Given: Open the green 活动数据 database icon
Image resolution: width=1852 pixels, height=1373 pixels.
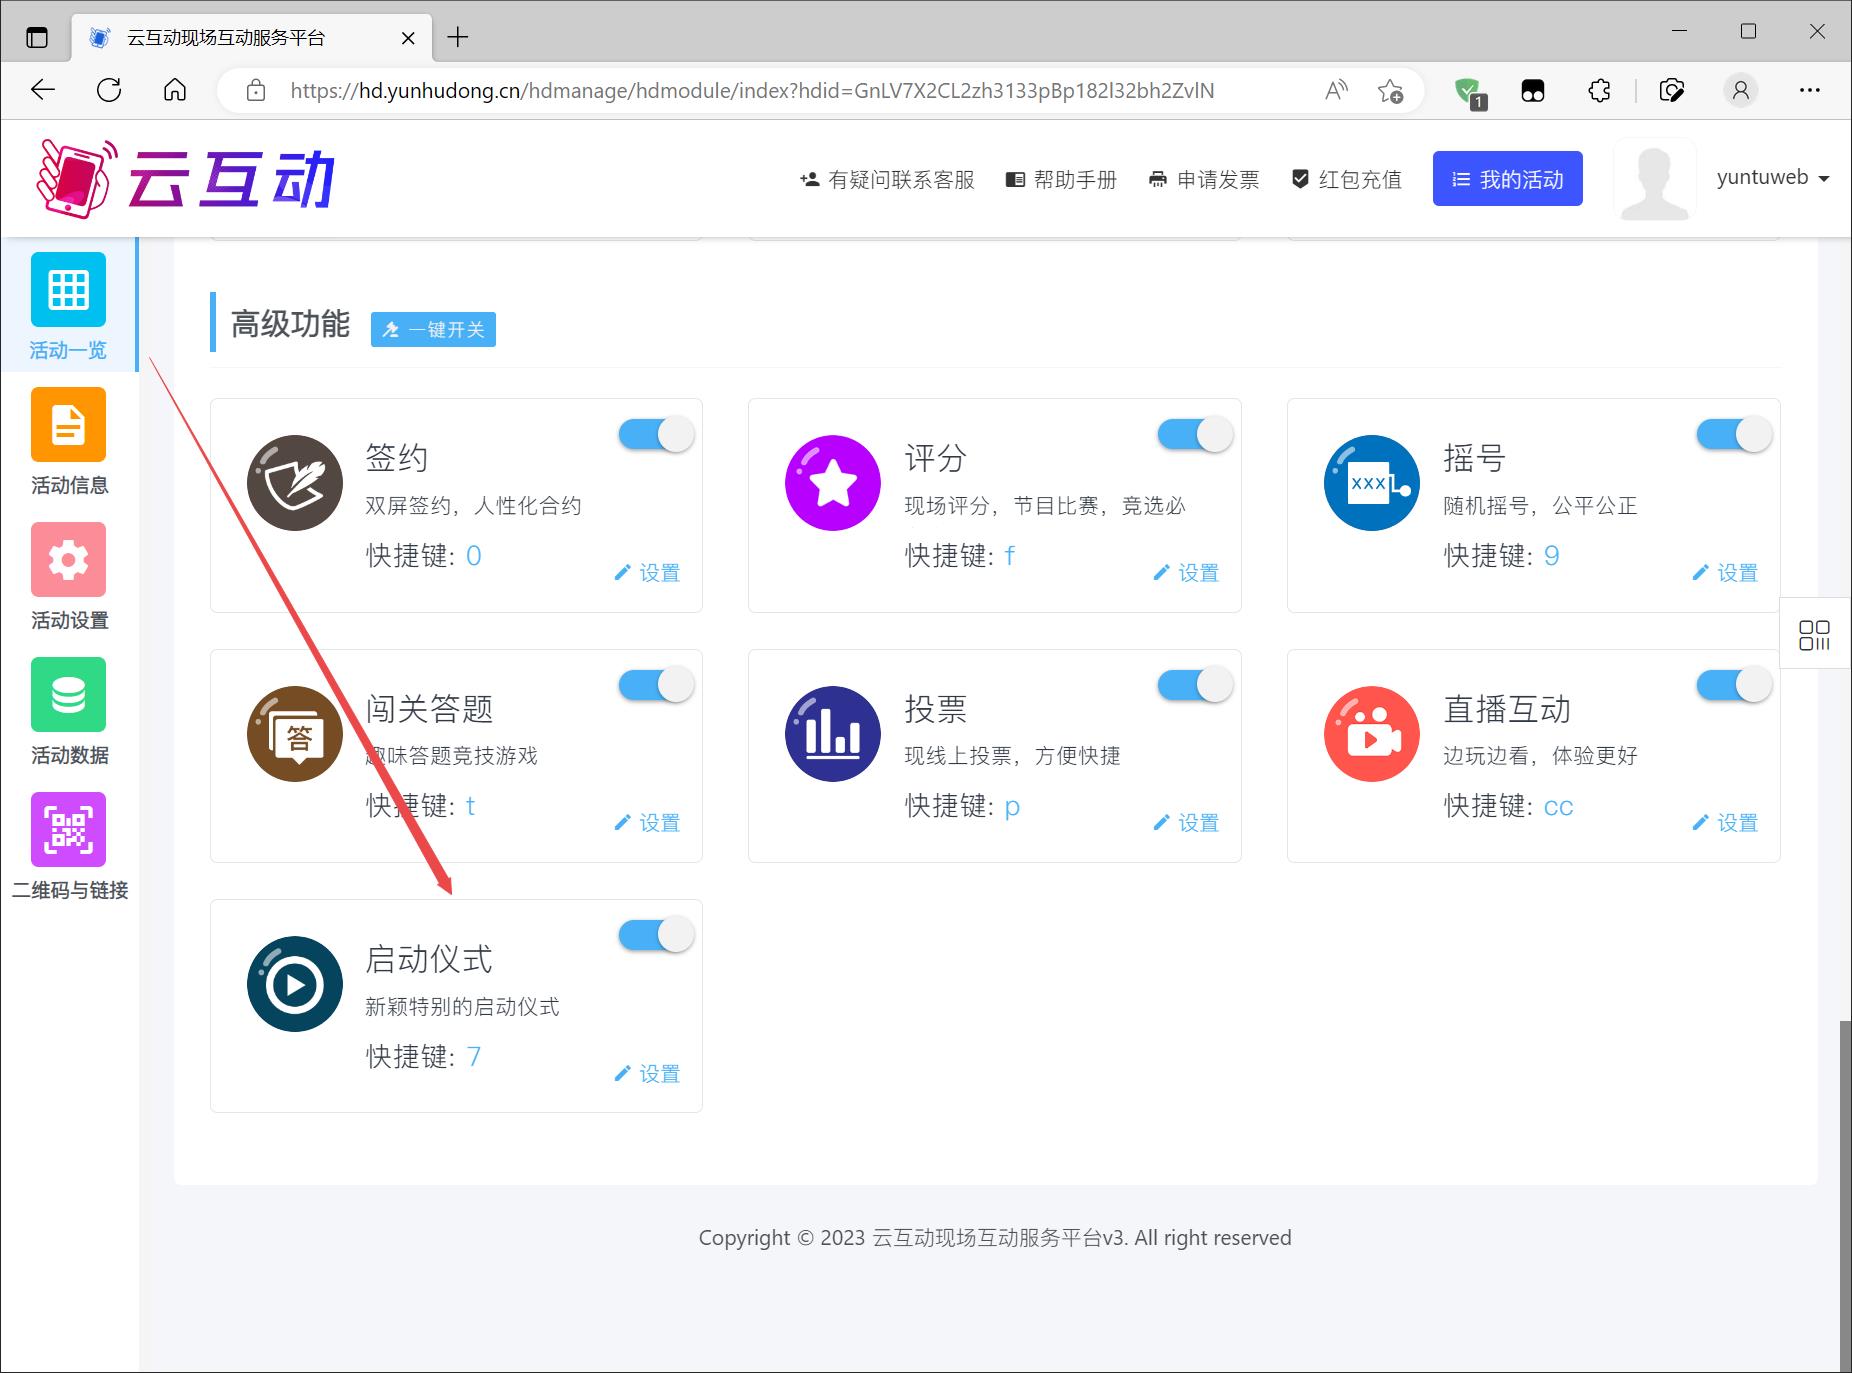Looking at the screenshot, I should (x=68, y=695).
